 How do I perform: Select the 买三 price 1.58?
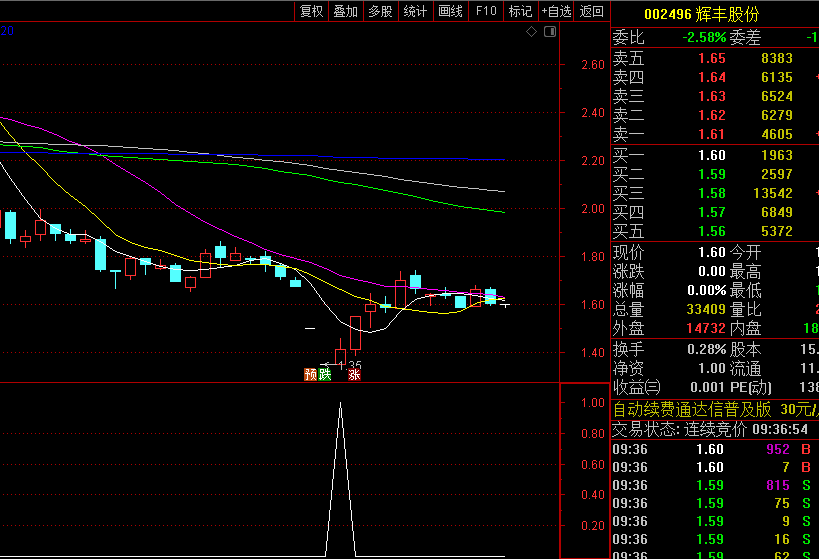click(712, 193)
